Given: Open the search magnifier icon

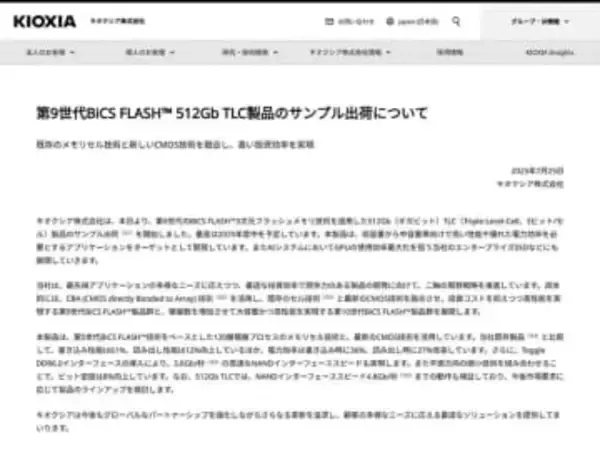Looking at the screenshot, I should click(x=456, y=21).
